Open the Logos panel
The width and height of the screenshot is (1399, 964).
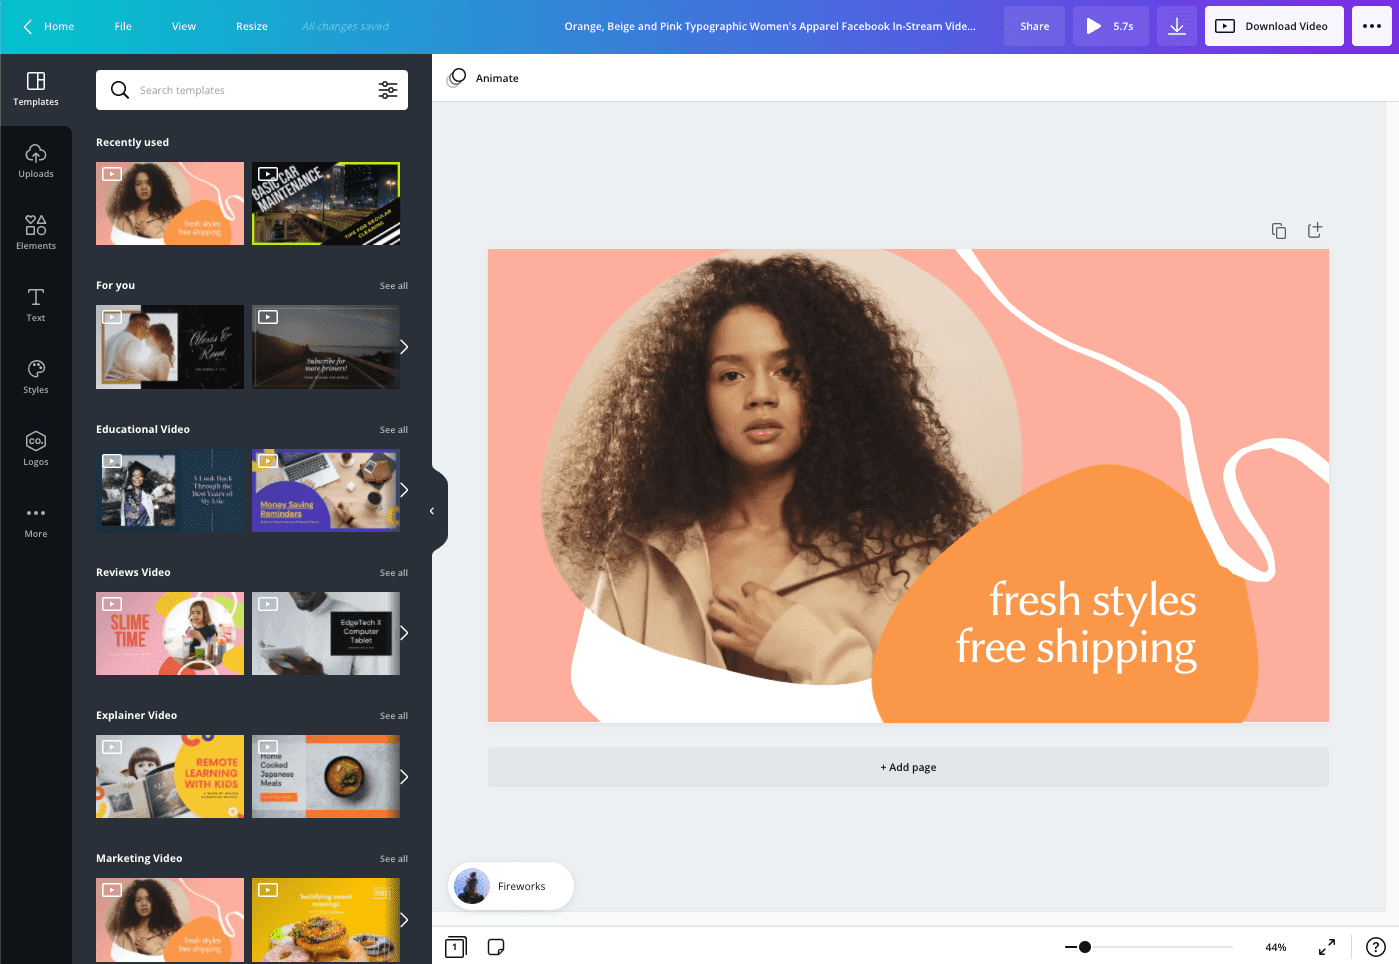(x=36, y=447)
